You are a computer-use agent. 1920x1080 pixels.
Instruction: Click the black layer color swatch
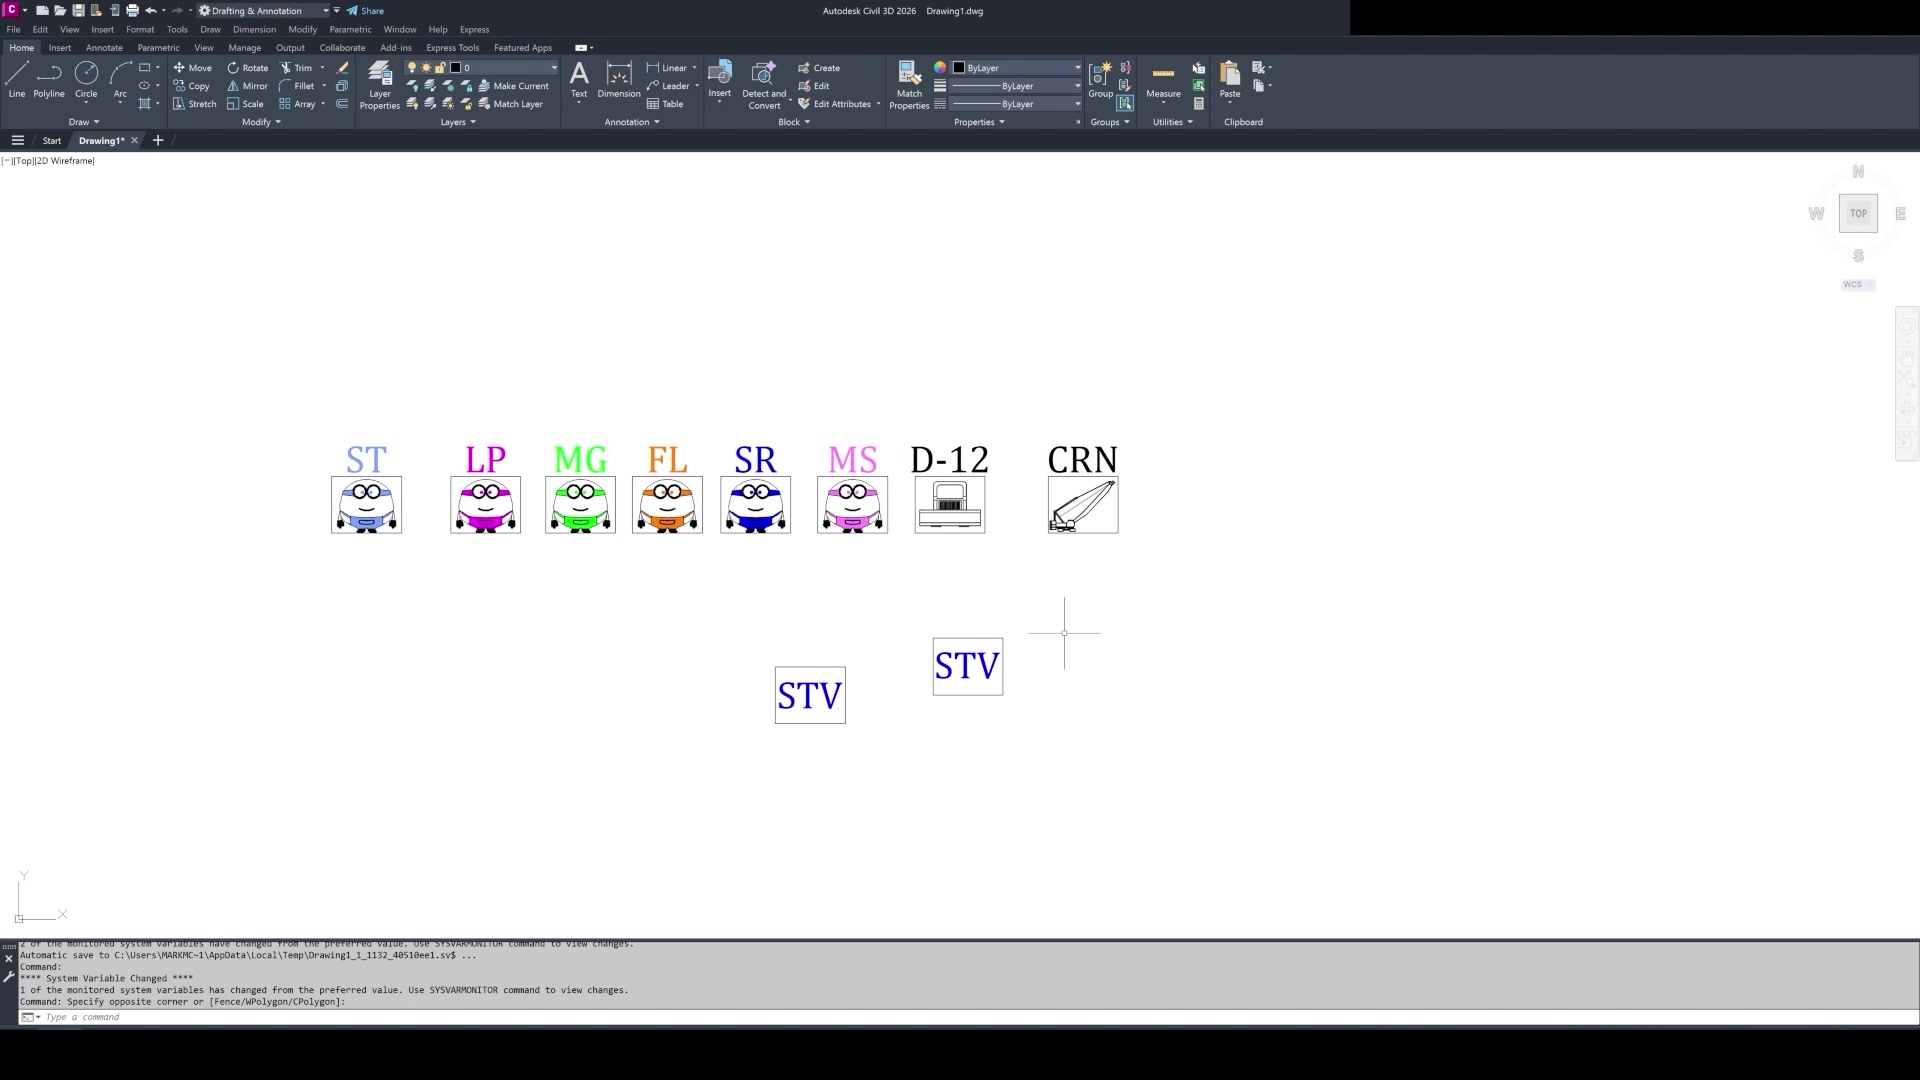point(455,68)
